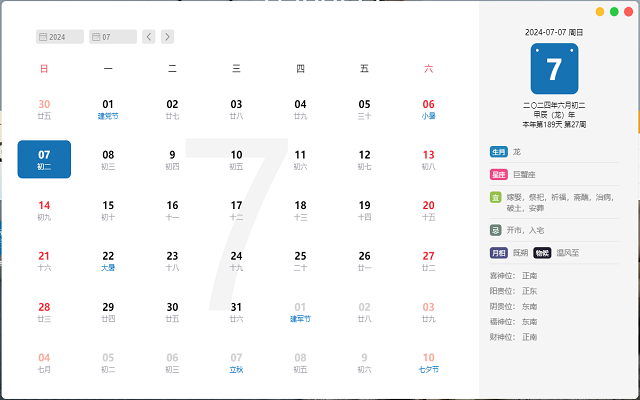640x400 pixels.
Task: Click the yellow minimize window button
Action: [x=600, y=12]
